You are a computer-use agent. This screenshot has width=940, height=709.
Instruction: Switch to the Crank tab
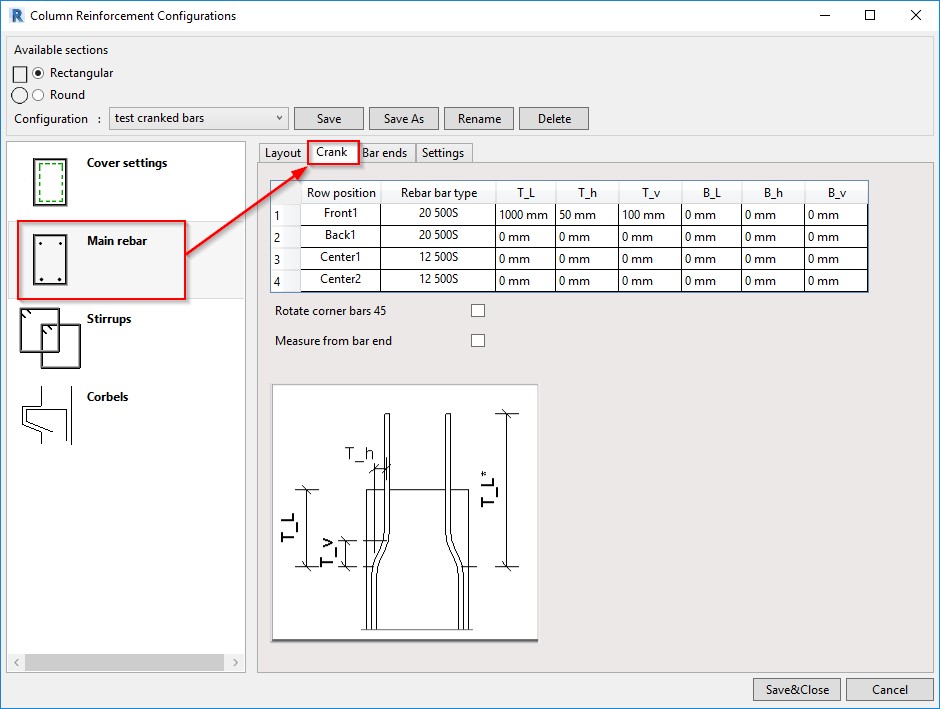point(333,152)
